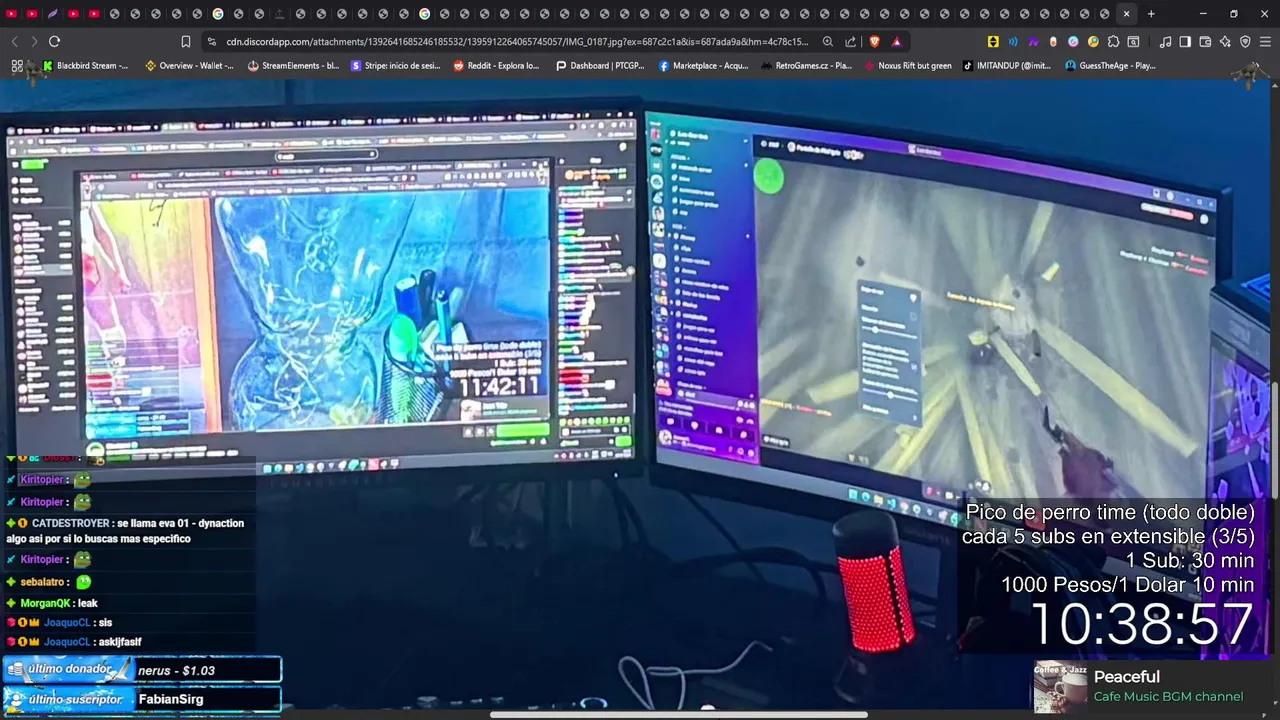Open the RetroGames.cz bookmark

click(x=807, y=66)
